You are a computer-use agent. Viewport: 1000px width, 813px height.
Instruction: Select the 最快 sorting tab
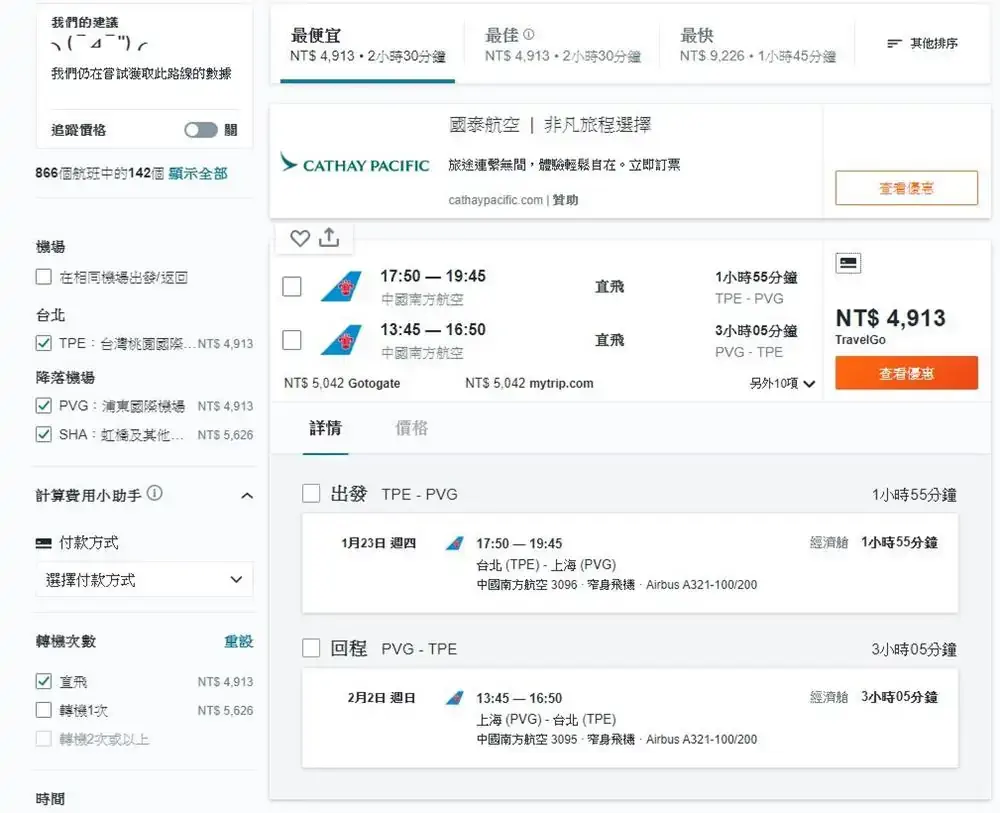757,45
